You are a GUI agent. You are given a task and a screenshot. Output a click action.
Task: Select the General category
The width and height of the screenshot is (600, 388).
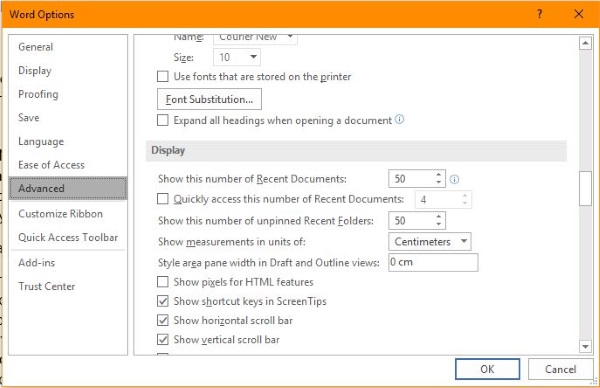click(68, 47)
